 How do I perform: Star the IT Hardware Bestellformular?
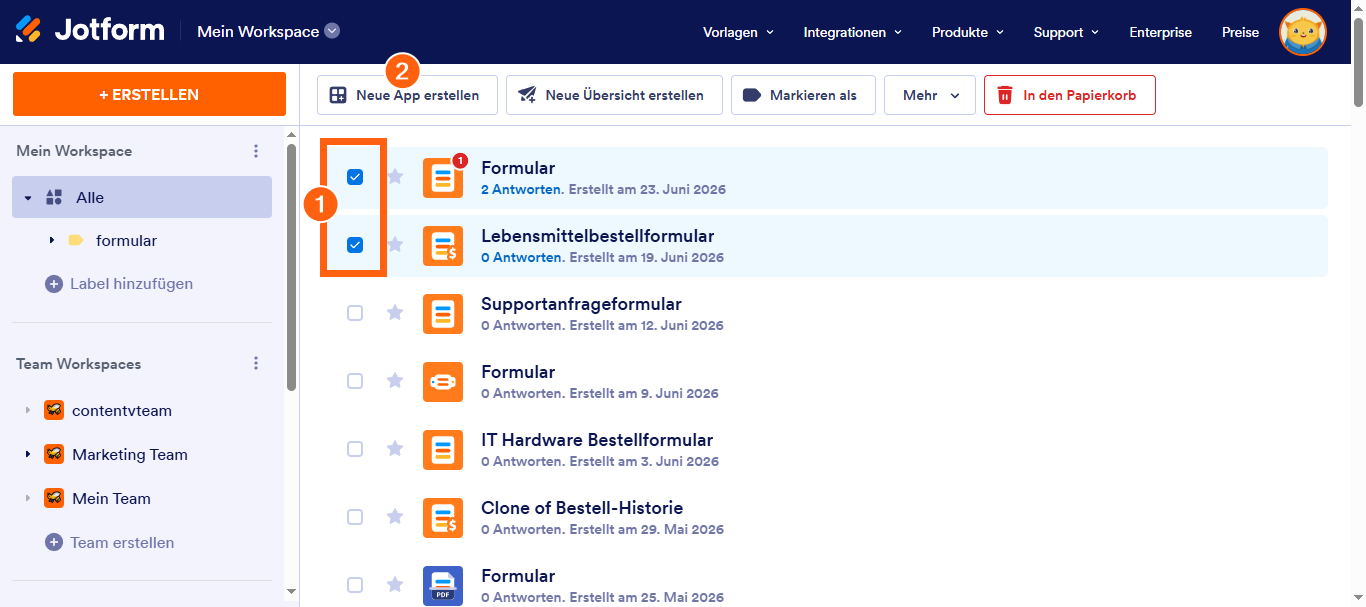[395, 449]
